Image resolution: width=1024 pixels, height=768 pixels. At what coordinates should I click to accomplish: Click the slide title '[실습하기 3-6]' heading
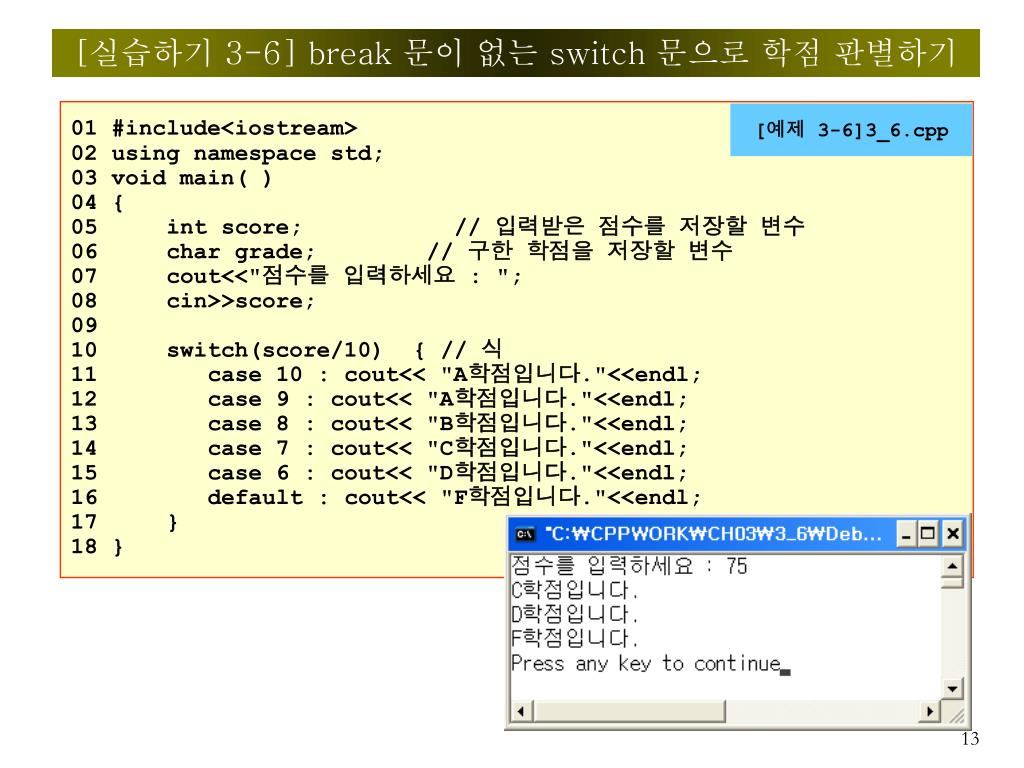(516, 53)
